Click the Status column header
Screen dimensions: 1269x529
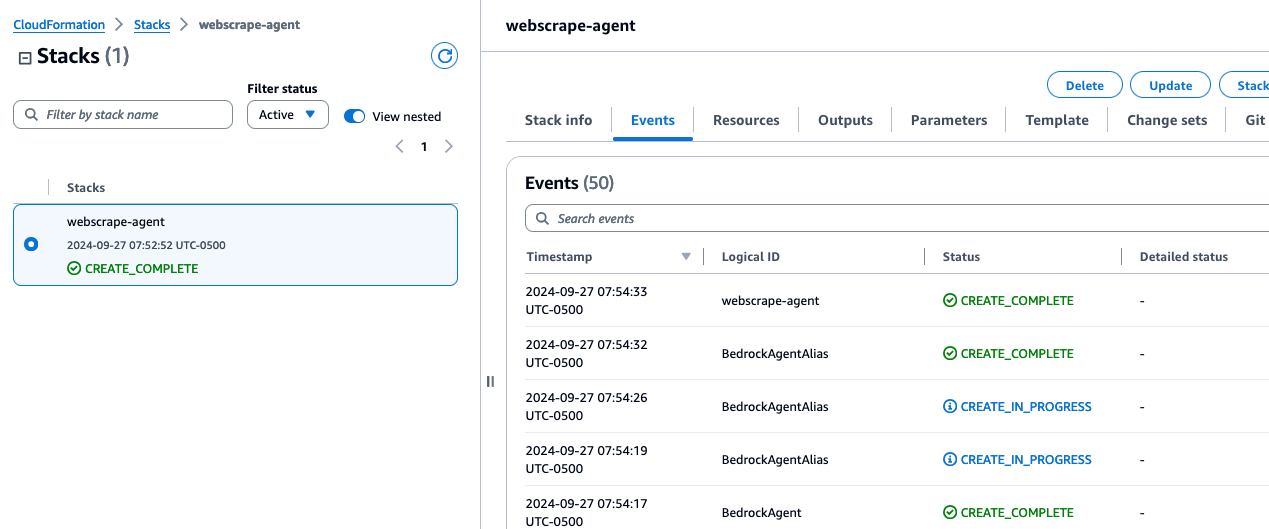[x=961, y=257]
